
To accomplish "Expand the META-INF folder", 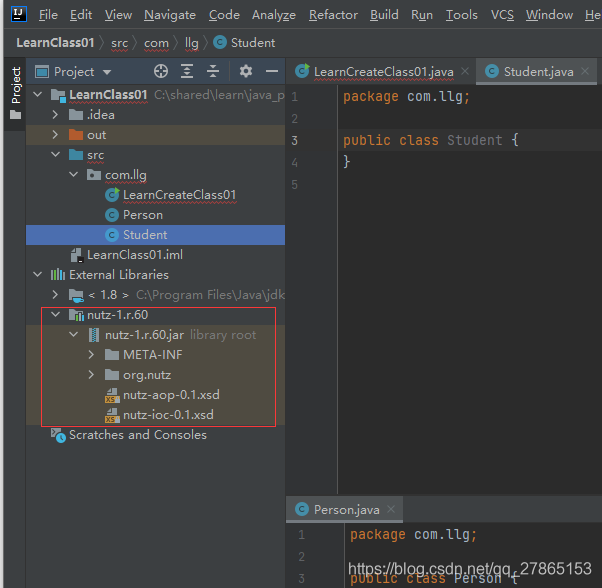I will 91,355.
